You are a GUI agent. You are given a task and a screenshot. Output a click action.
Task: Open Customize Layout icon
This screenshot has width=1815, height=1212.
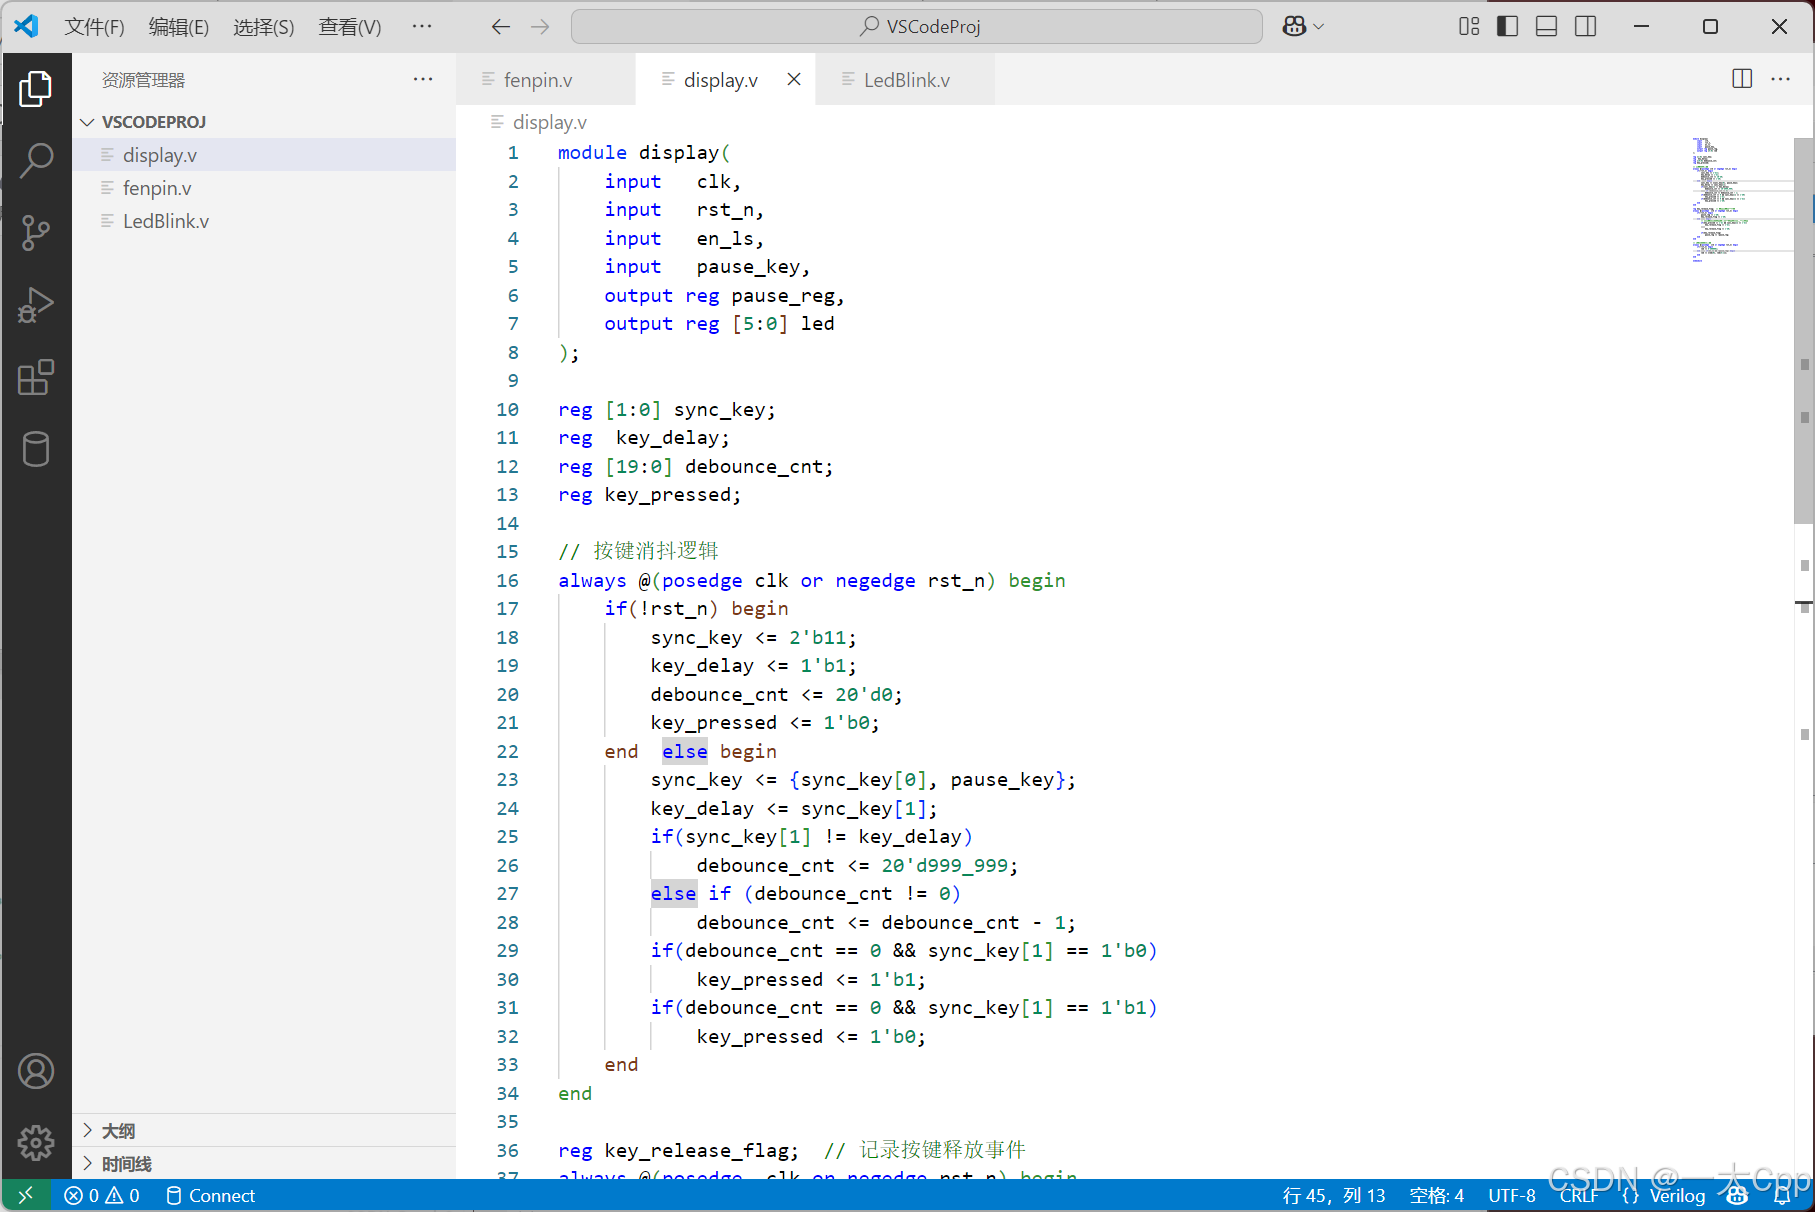point(1469,27)
